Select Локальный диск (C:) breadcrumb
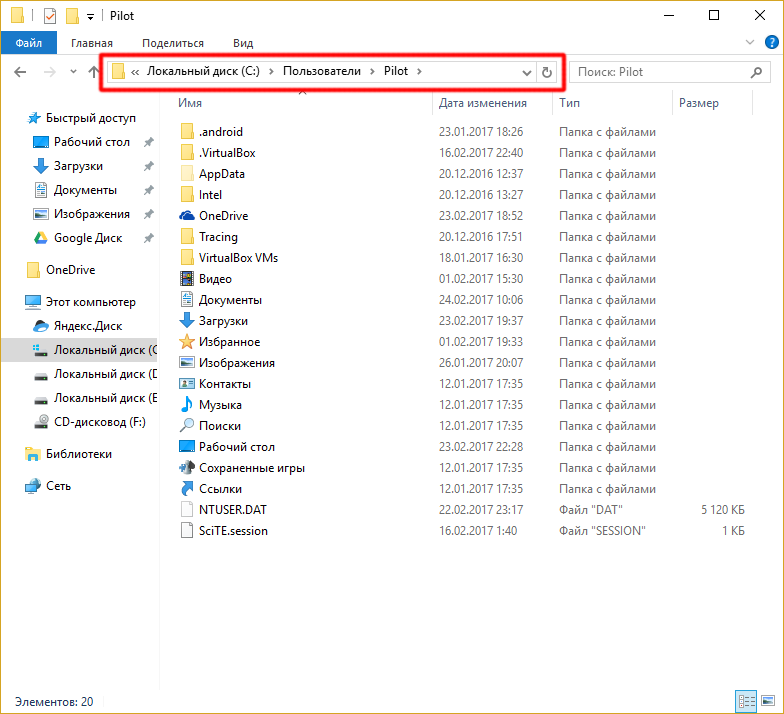The width and height of the screenshot is (784, 714). click(203, 71)
